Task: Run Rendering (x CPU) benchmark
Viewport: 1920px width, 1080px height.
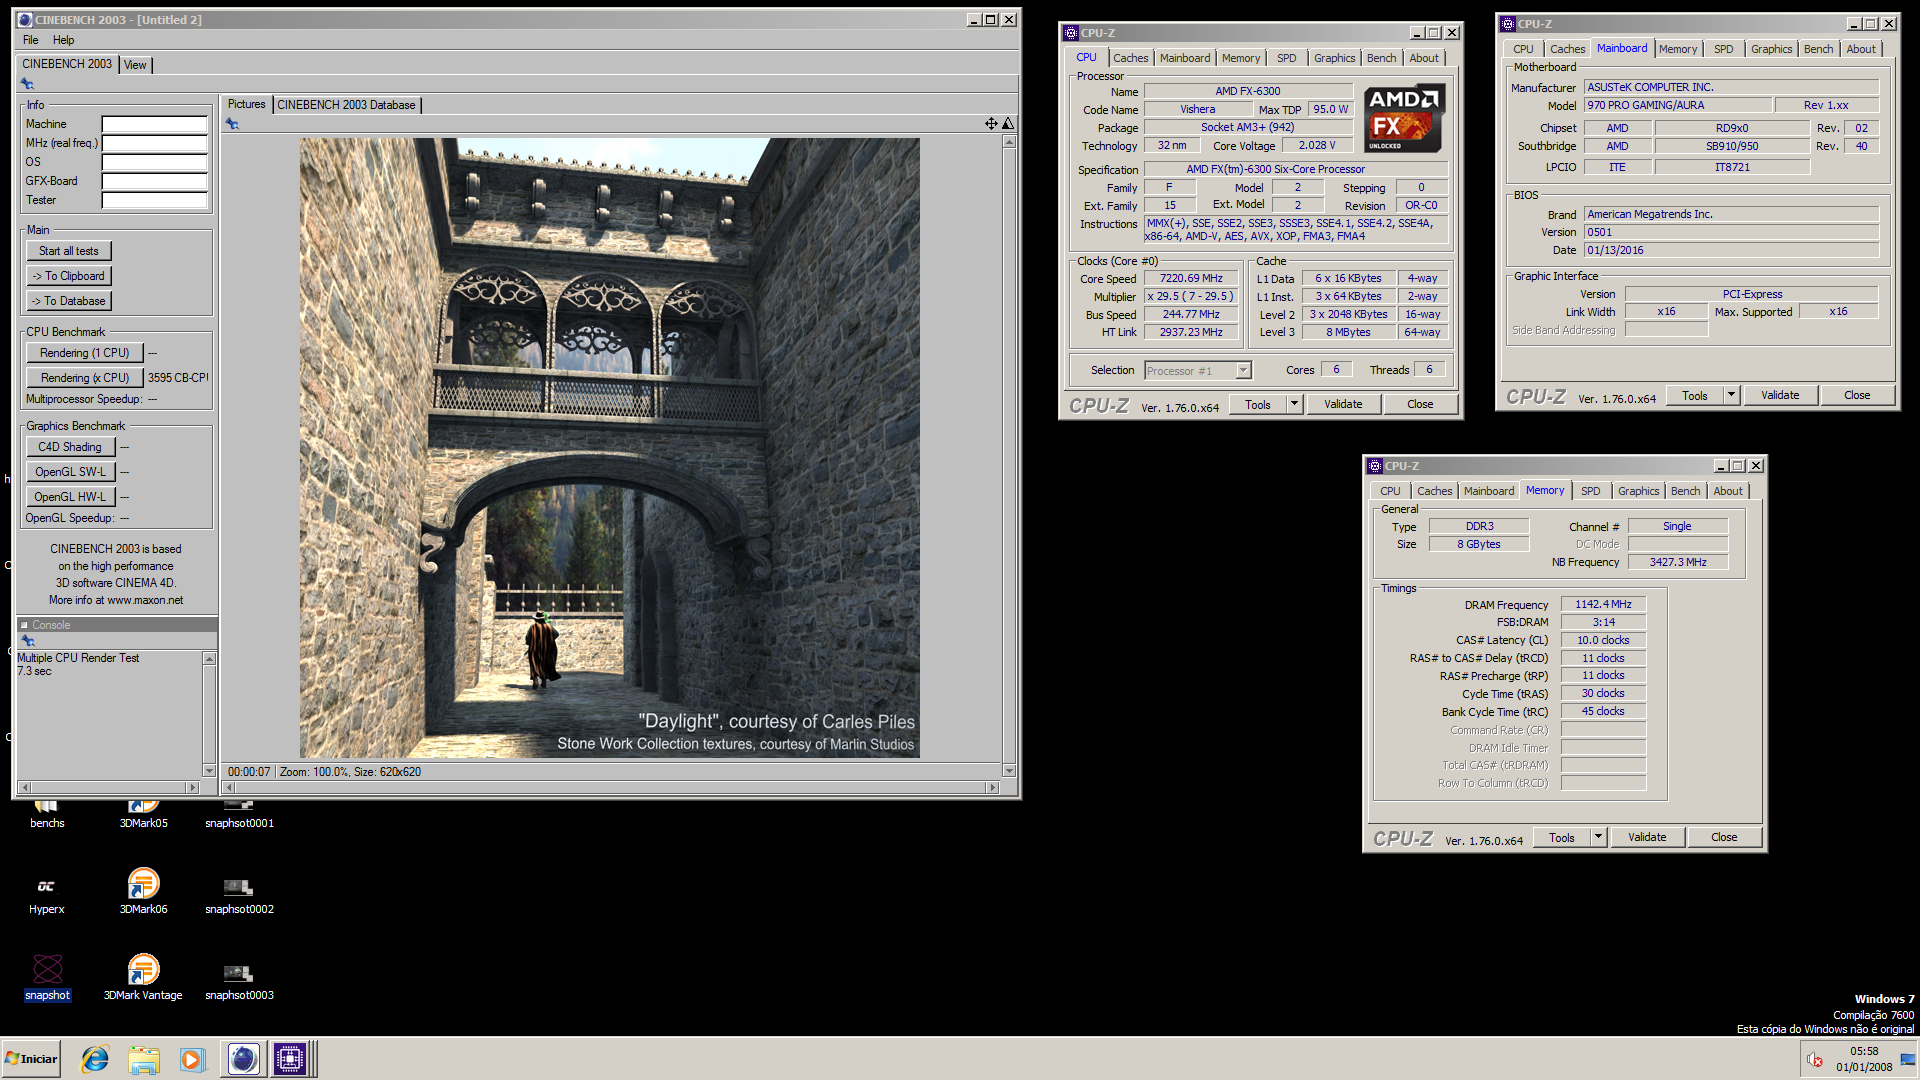Action: [85, 378]
